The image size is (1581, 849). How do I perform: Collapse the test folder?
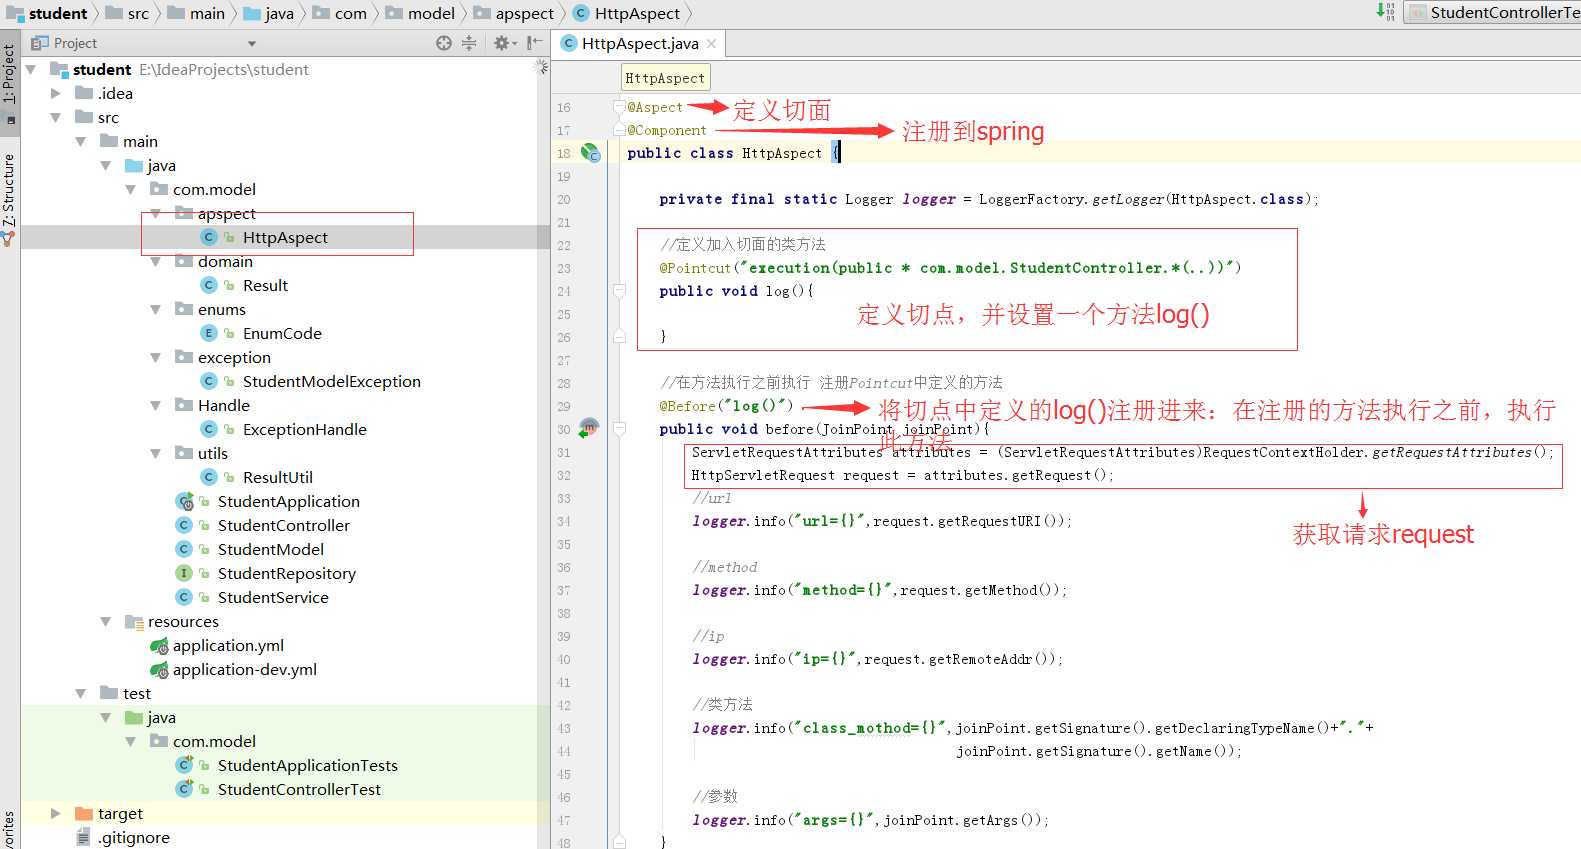point(81,693)
